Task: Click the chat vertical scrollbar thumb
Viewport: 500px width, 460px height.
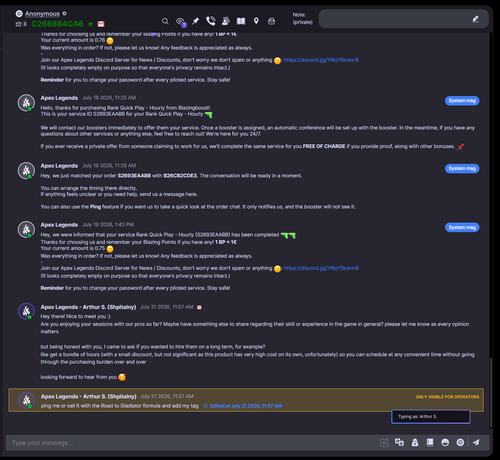Action: click(490, 393)
